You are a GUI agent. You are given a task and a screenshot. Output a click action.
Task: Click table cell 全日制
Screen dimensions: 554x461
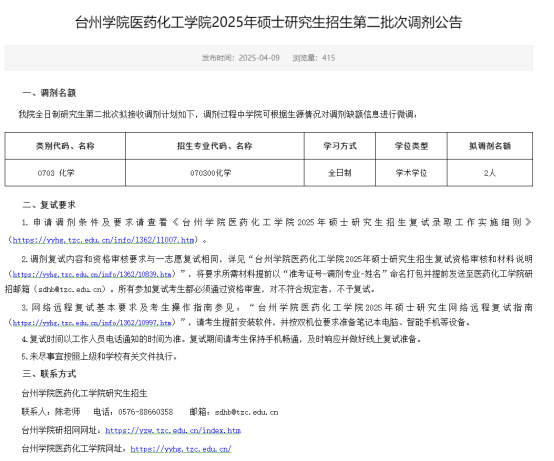340,173
